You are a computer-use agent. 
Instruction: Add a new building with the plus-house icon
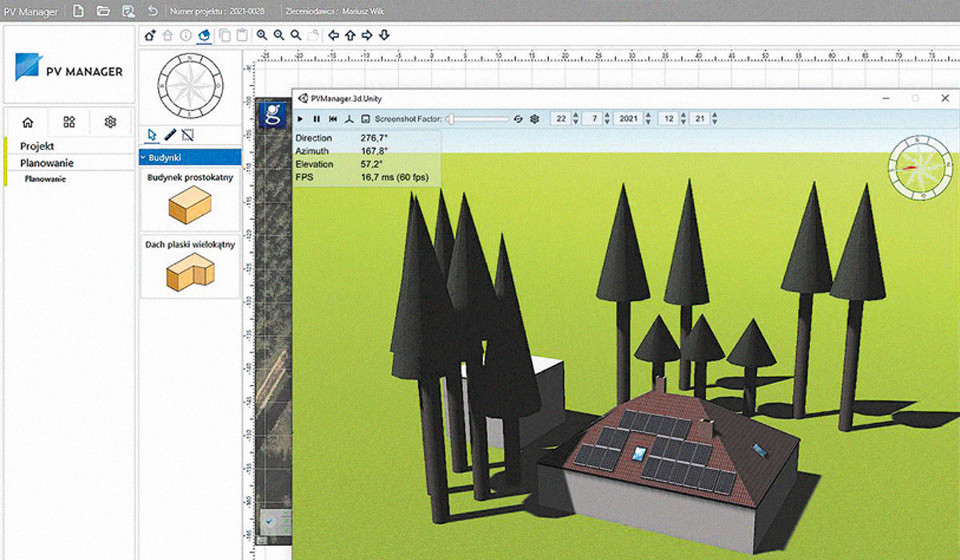click(x=150, y=35)
